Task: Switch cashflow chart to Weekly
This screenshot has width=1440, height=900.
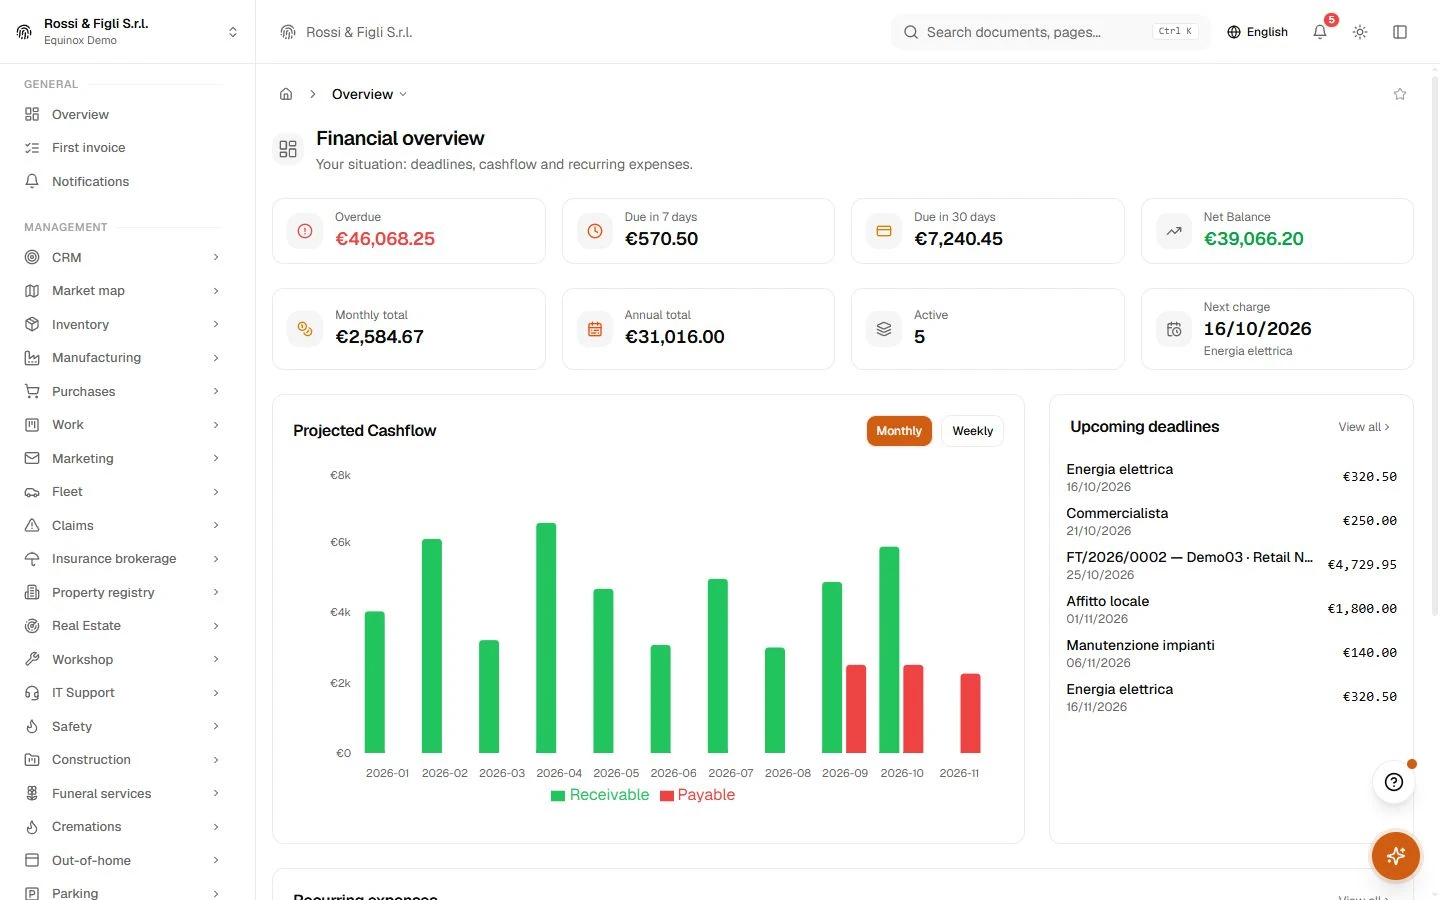Action: (x=972, y=431)
